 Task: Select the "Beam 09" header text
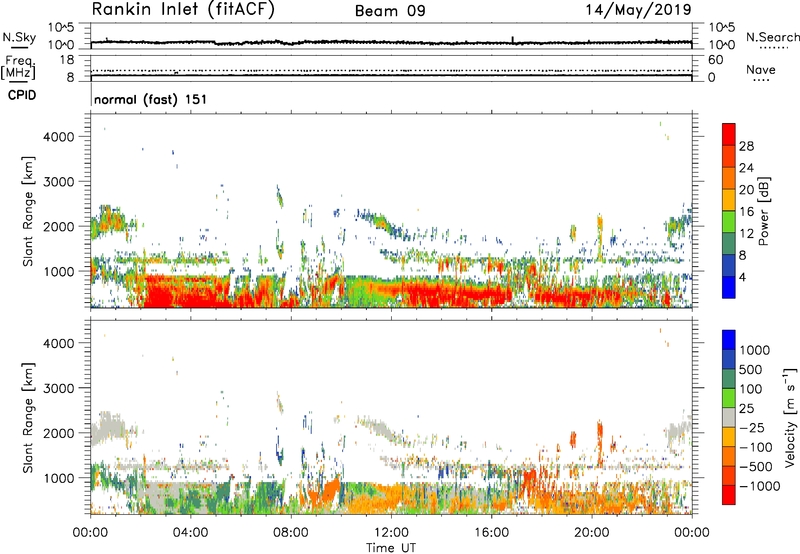tap(390, 11)
